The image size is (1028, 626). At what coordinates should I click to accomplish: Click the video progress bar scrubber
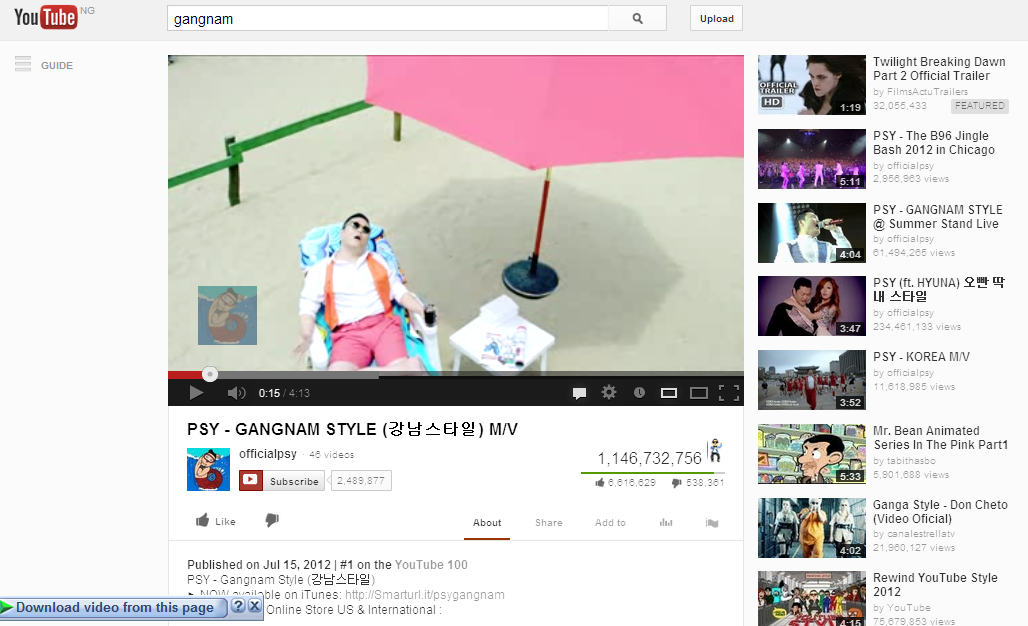(210, 374)
